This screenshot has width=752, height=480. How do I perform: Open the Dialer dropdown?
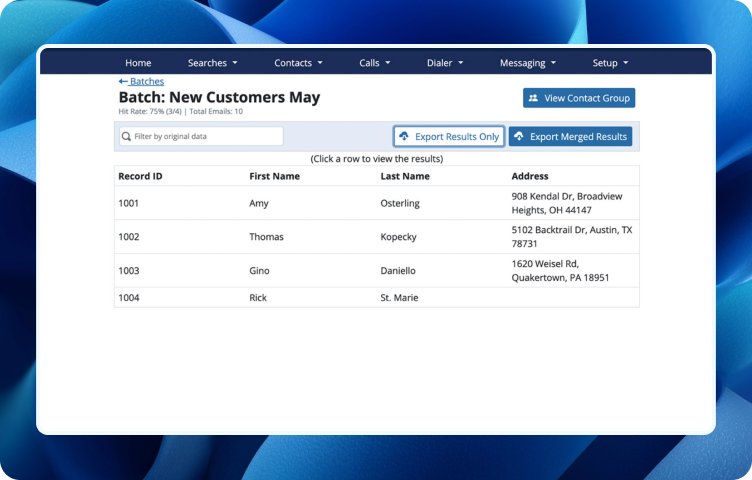445,63
